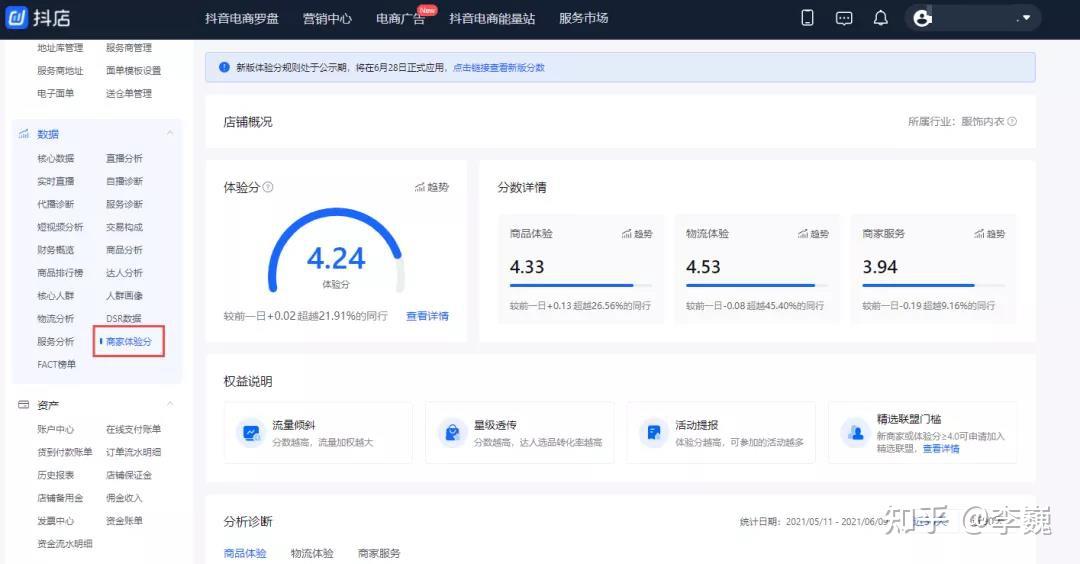Click the 精选联盟门槛 benefit icon

coord(855,432)
